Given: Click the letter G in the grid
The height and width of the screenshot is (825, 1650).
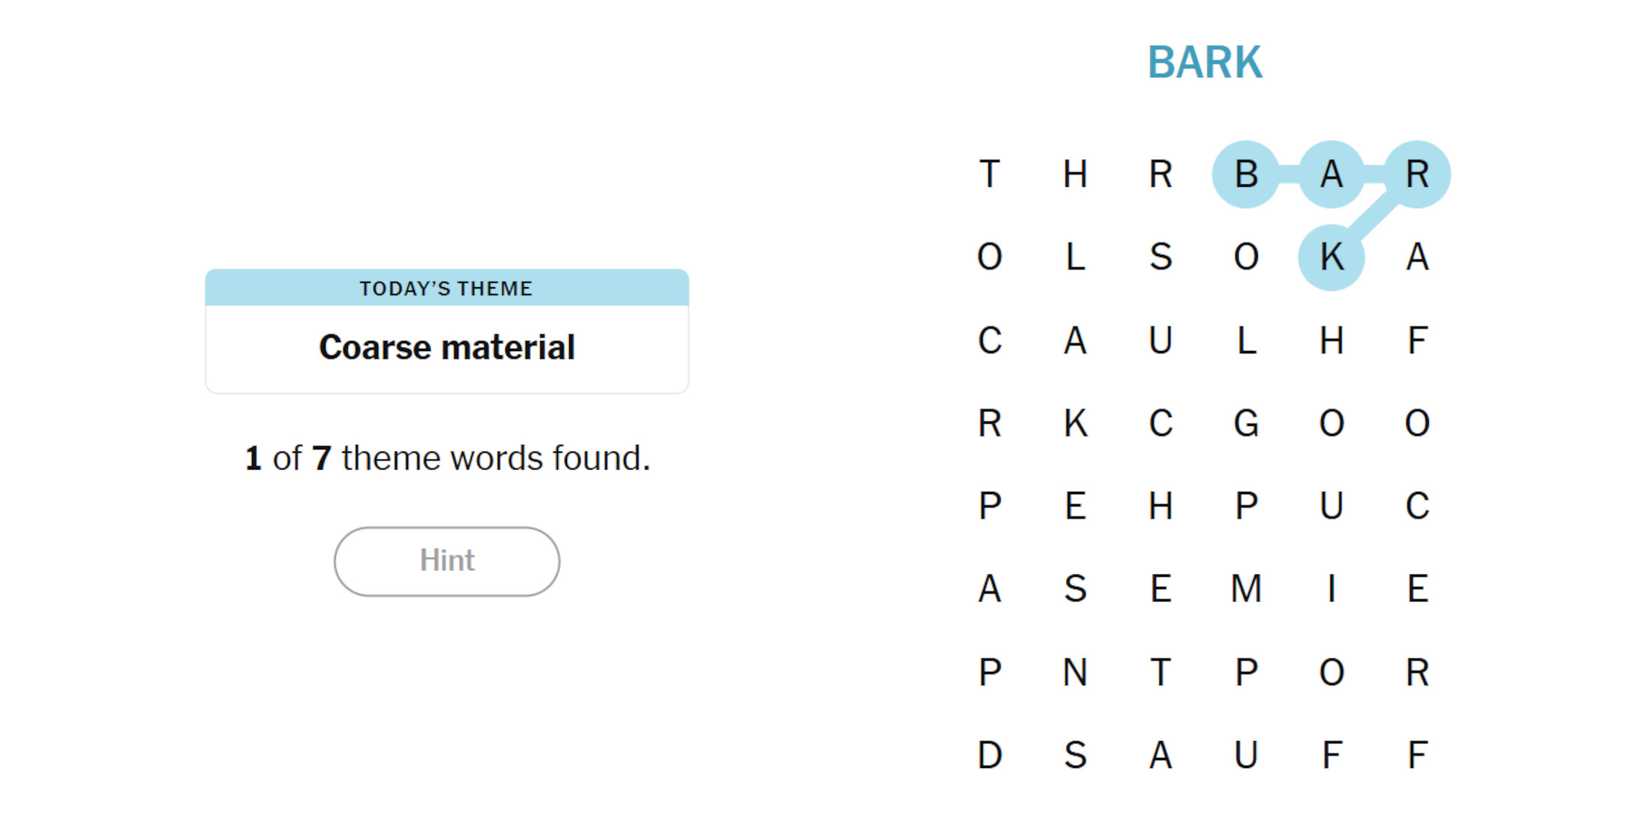Looking at the screenshot, I should tap(1245, 423).
